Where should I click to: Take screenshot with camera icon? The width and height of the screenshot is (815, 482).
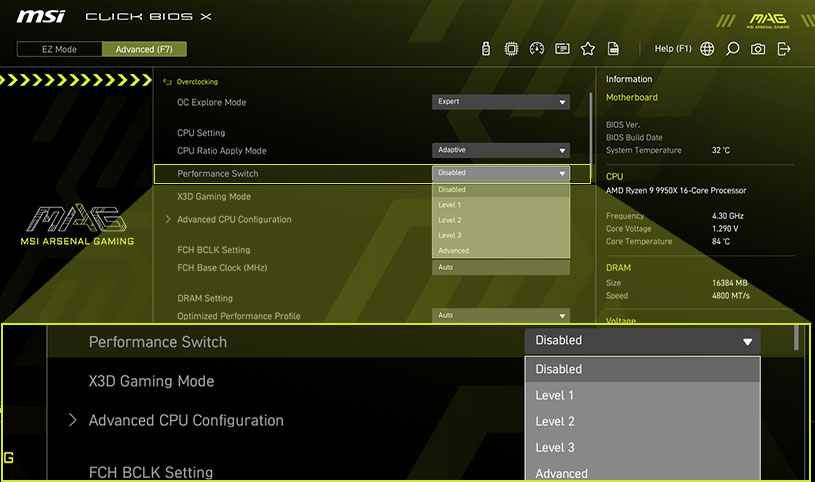(759, 49)
